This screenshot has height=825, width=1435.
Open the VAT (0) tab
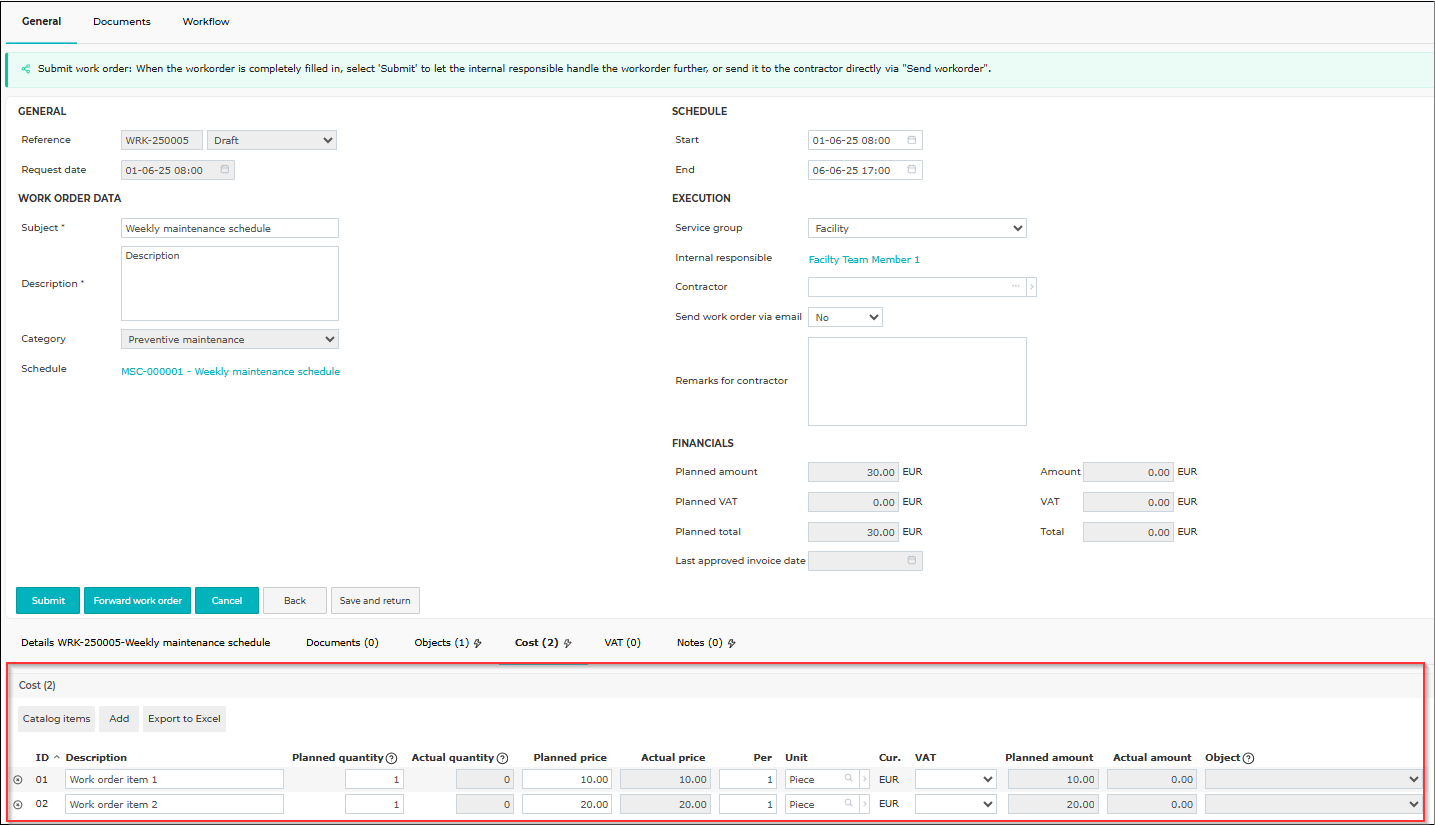[x=623, y=643]
